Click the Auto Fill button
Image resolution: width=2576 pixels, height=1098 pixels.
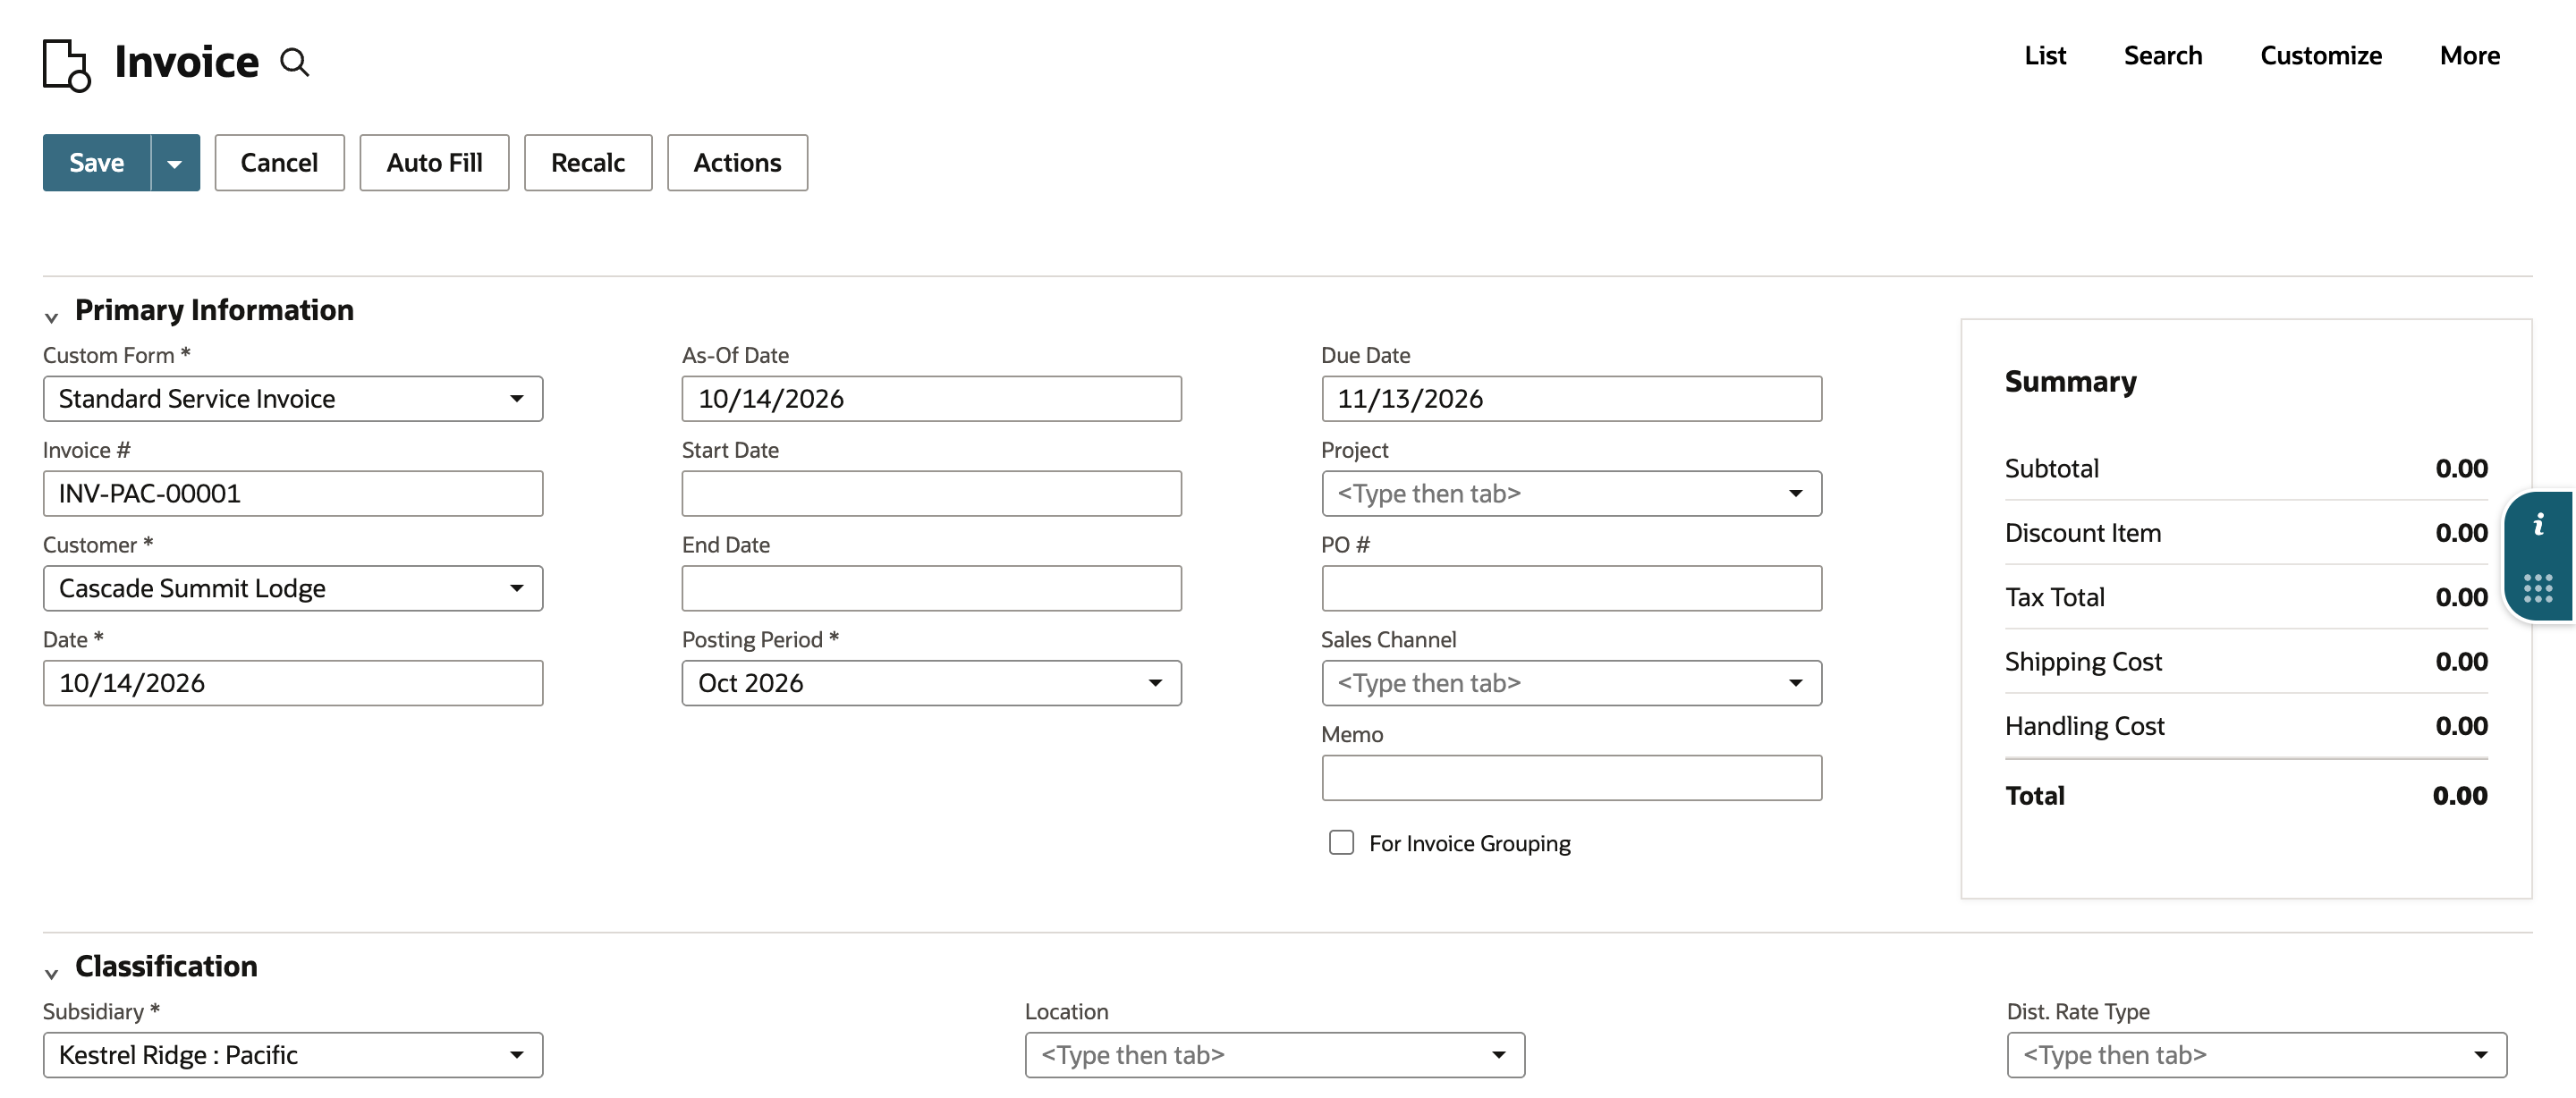point(434,163)
